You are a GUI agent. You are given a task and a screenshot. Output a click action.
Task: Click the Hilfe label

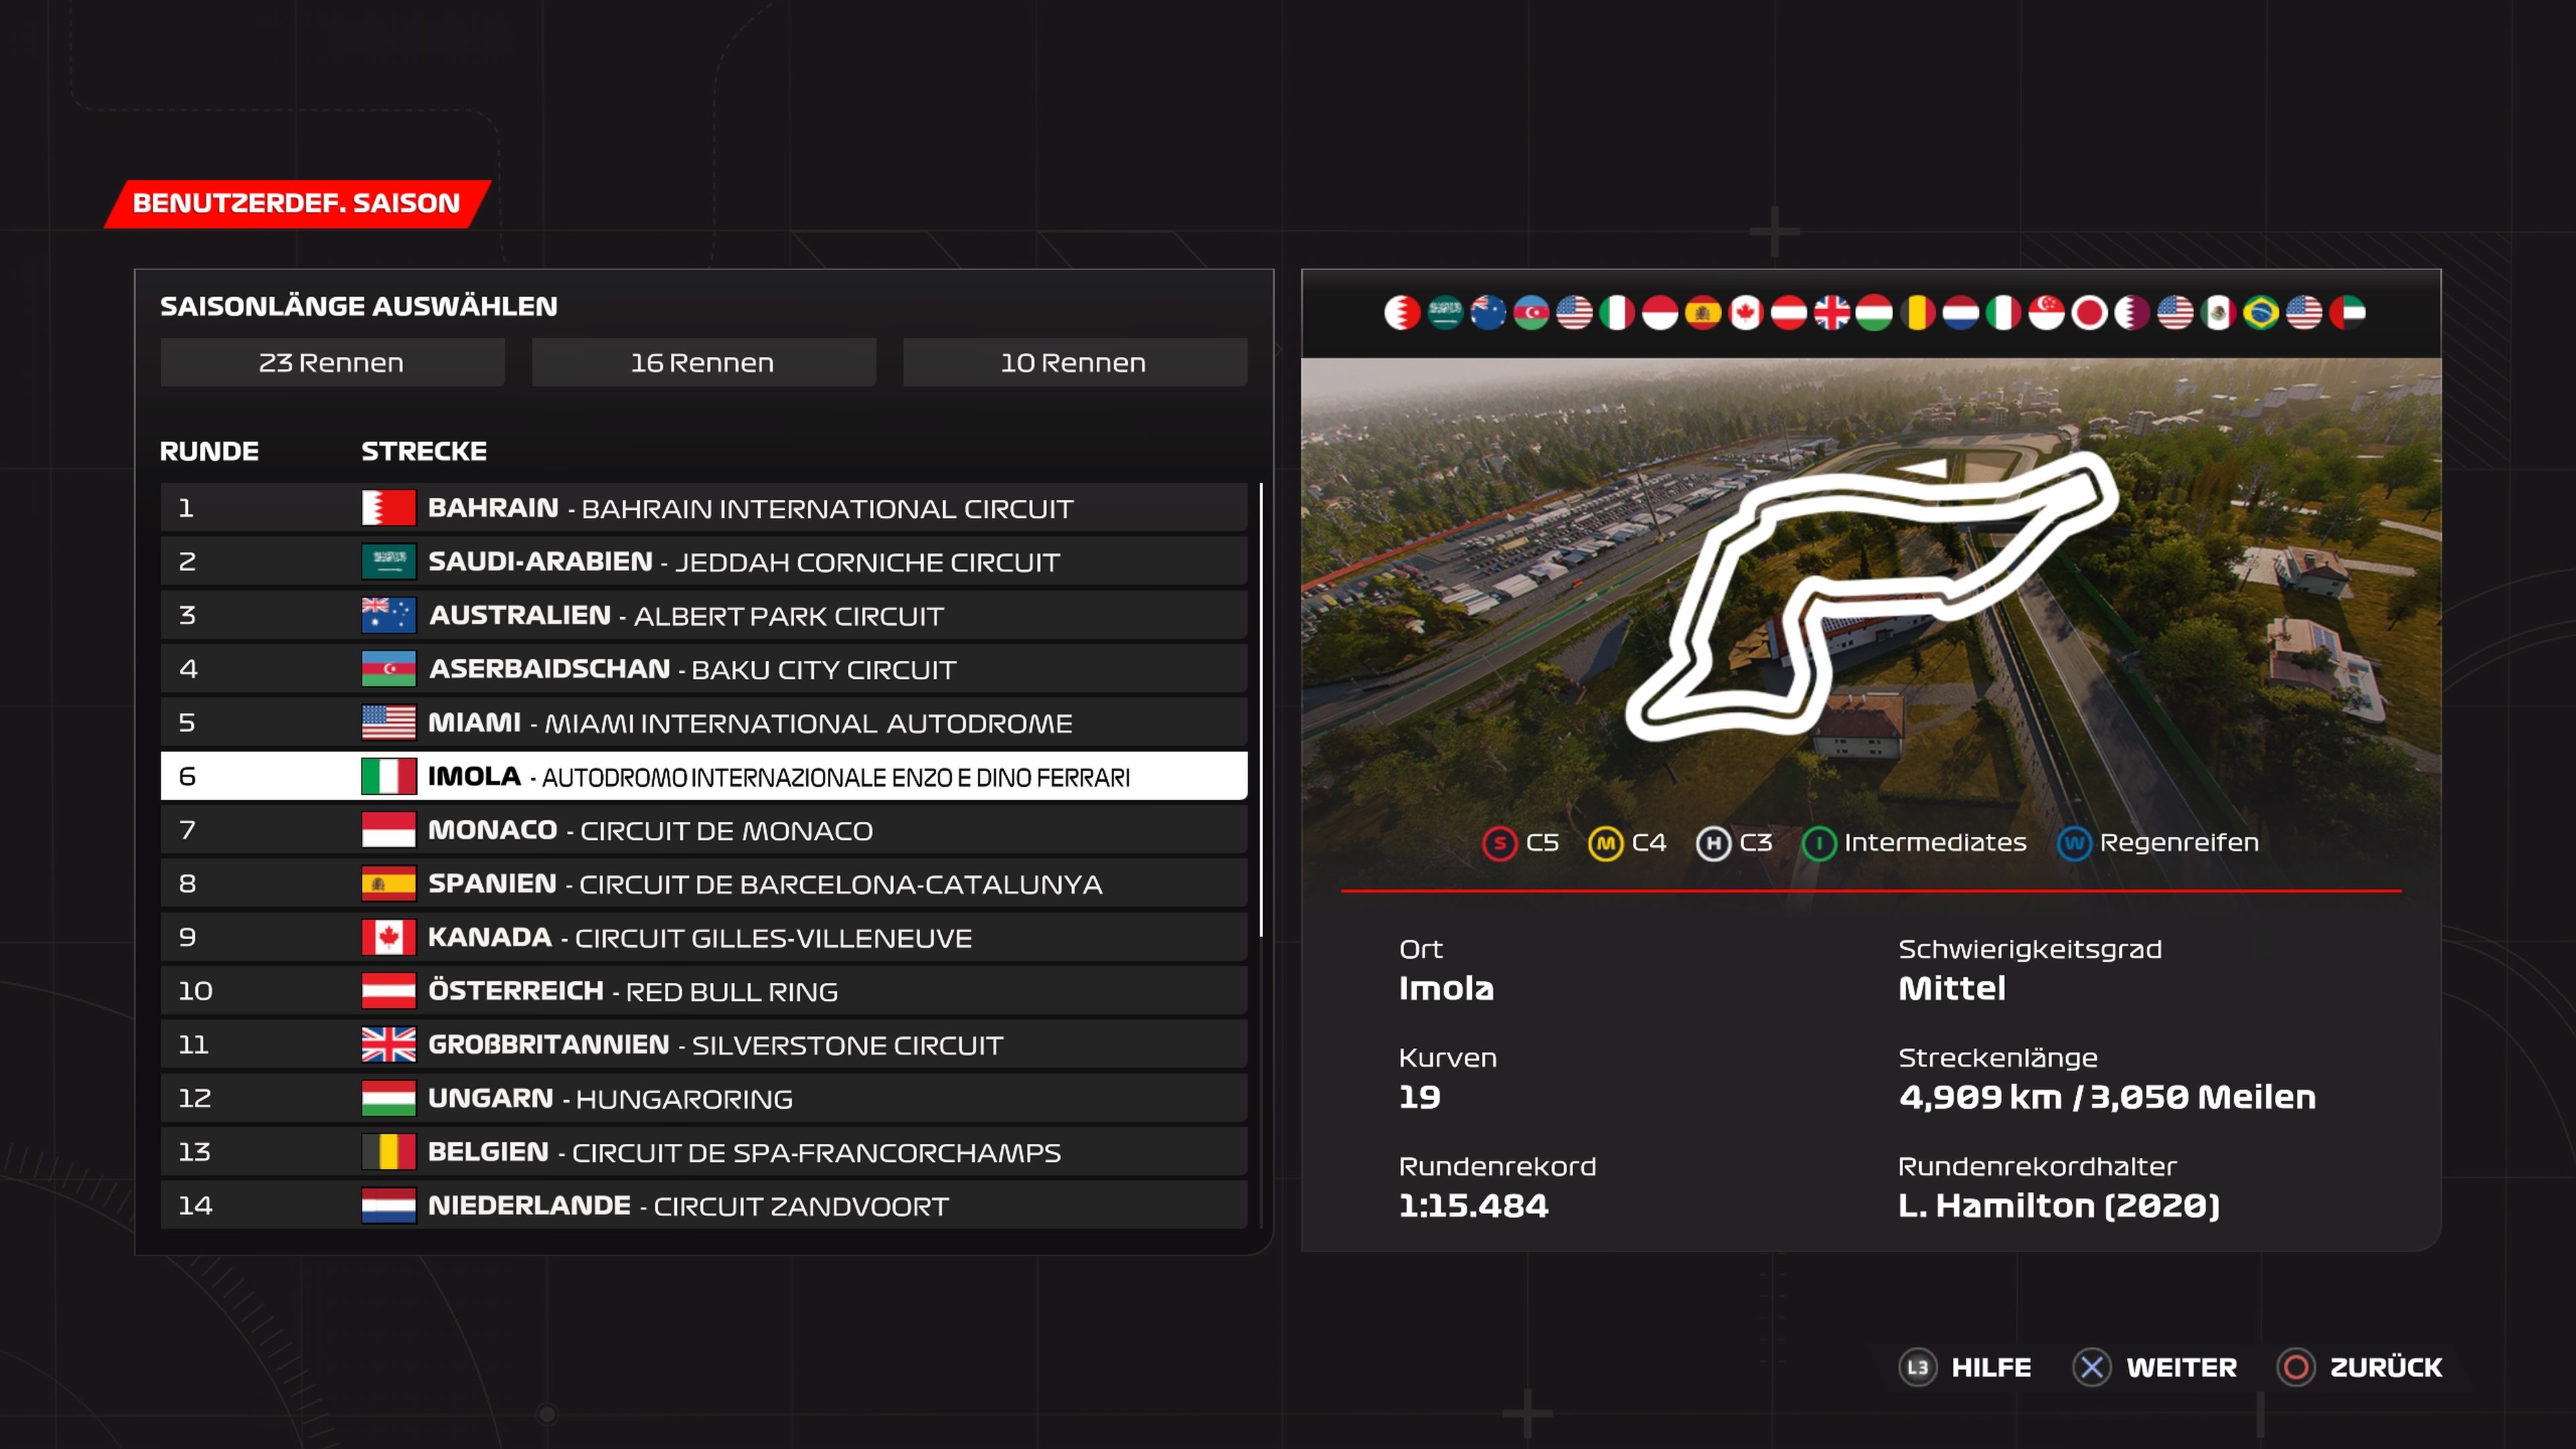pos(1991,1367)
